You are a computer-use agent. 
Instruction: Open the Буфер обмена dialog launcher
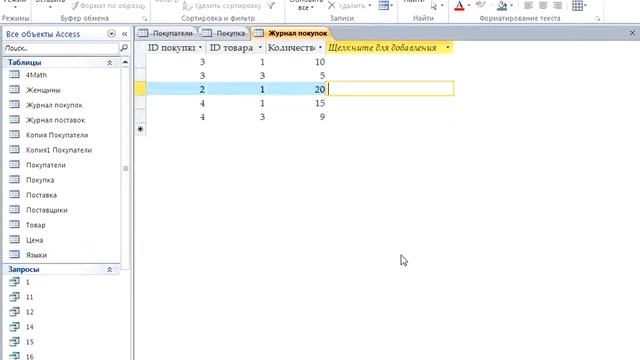[144, 19]
